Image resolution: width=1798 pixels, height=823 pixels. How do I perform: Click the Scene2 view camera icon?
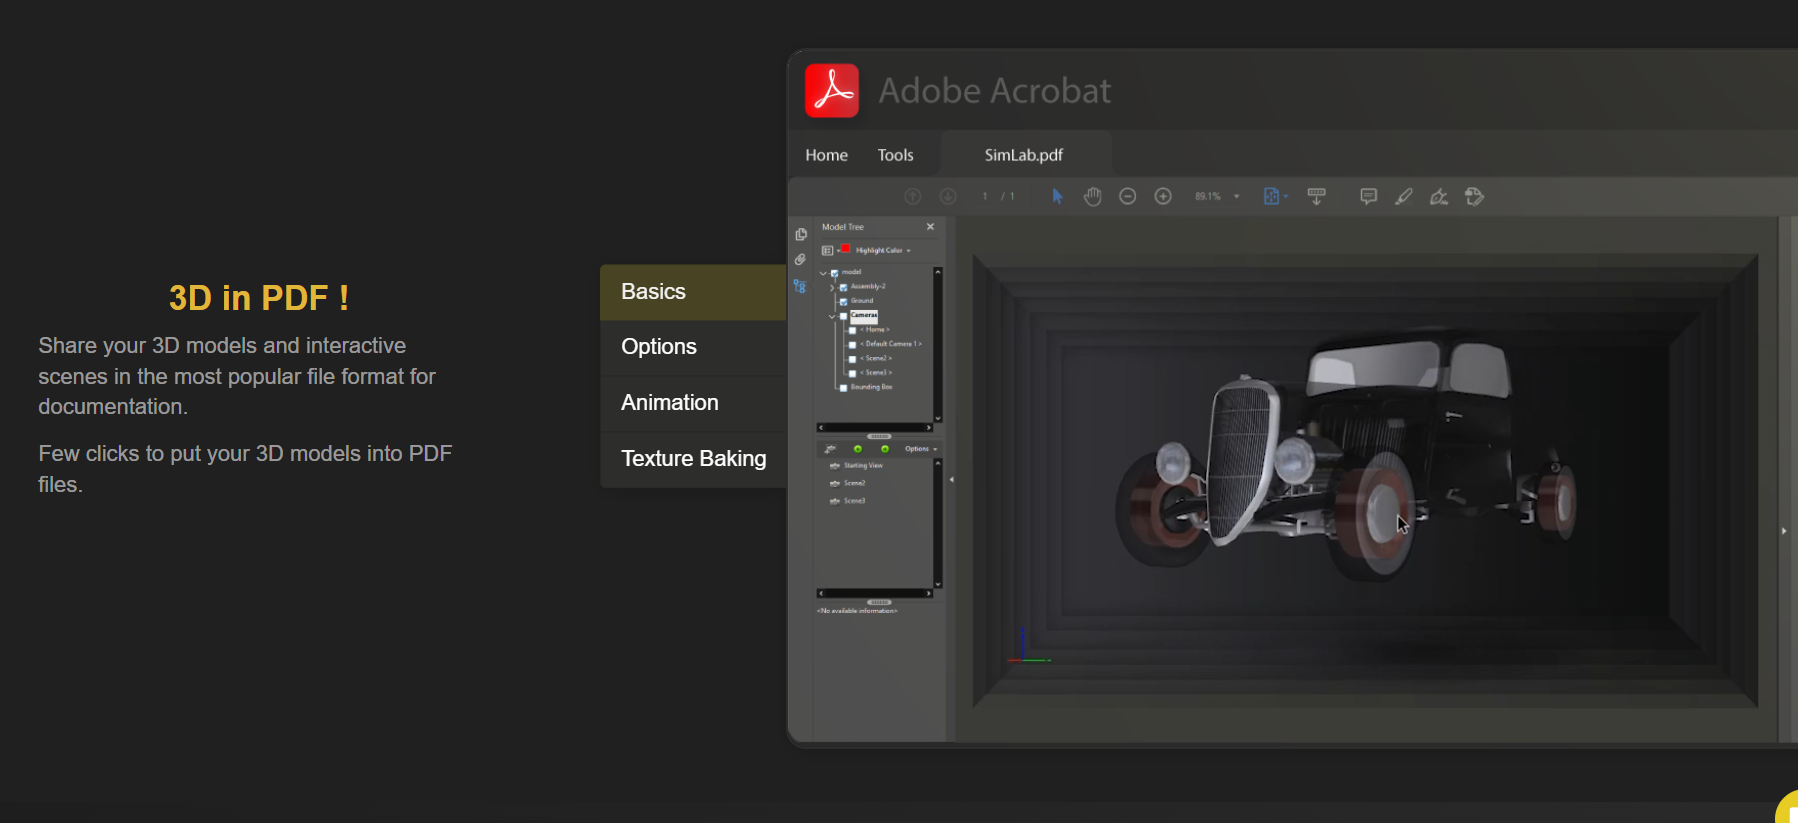835,484
